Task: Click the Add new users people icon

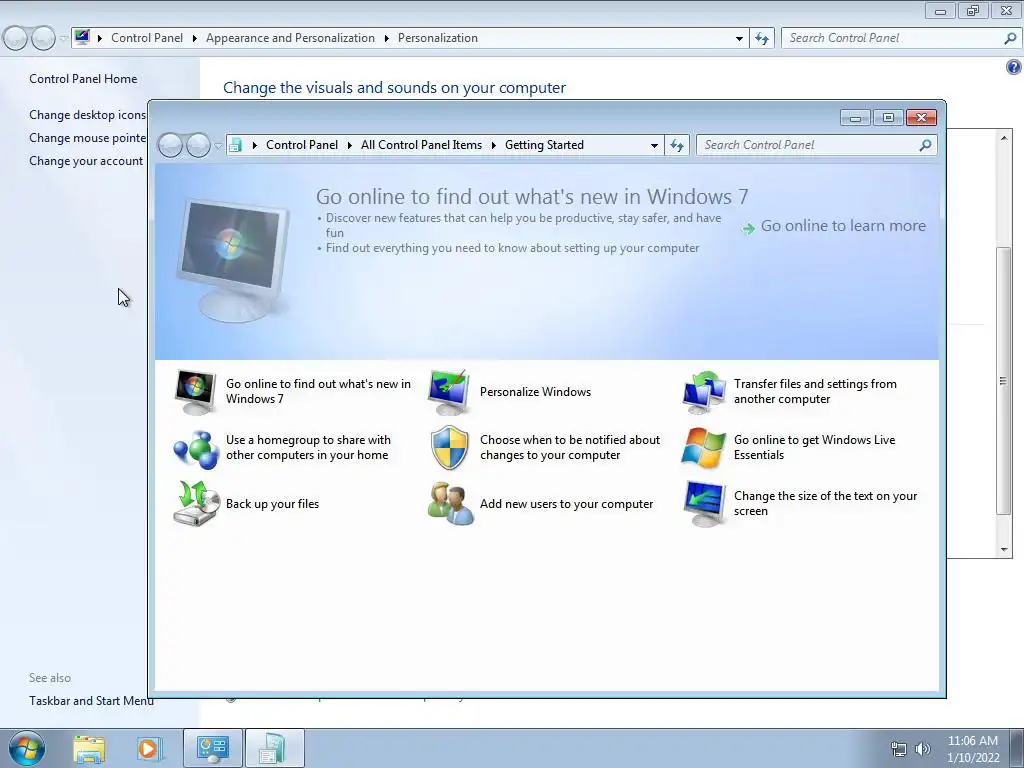Action: tap(450, 504)
